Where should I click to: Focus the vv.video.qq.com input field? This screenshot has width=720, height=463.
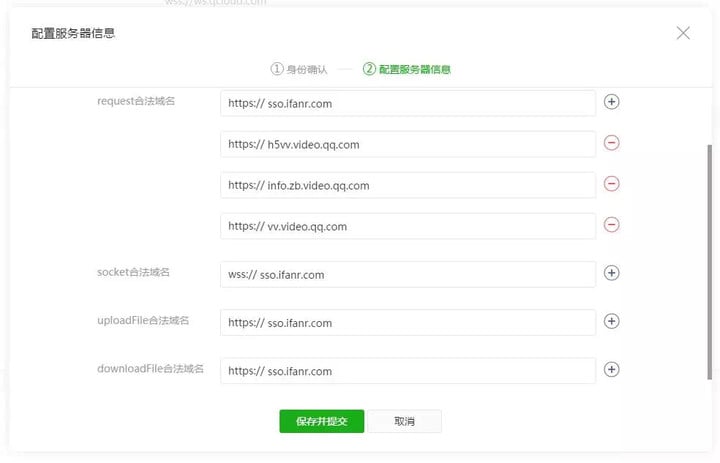[x=408, y=226]
